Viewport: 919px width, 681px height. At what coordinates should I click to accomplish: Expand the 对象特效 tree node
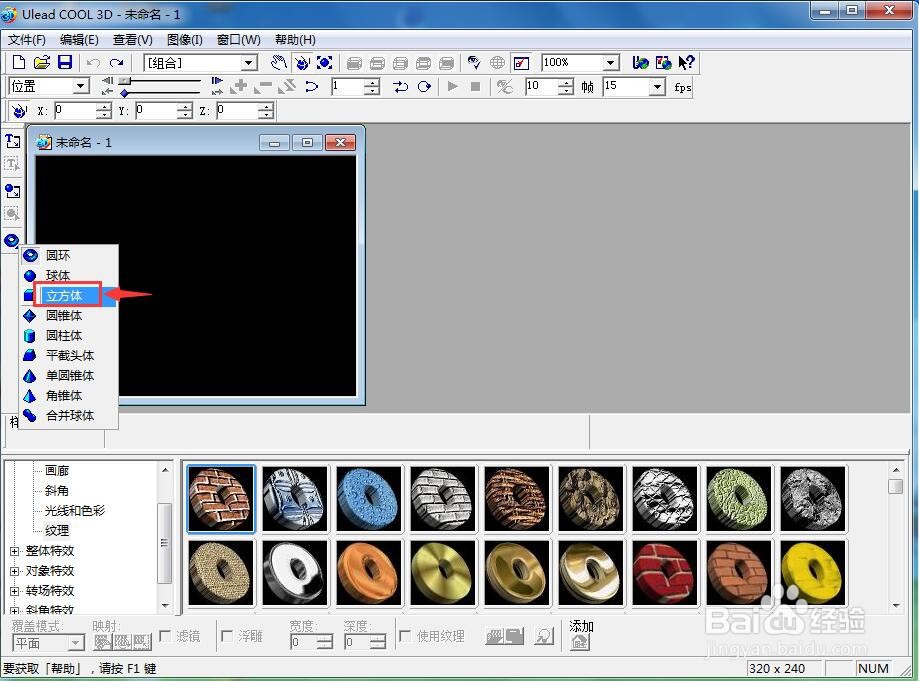click(x=15, y=571)
